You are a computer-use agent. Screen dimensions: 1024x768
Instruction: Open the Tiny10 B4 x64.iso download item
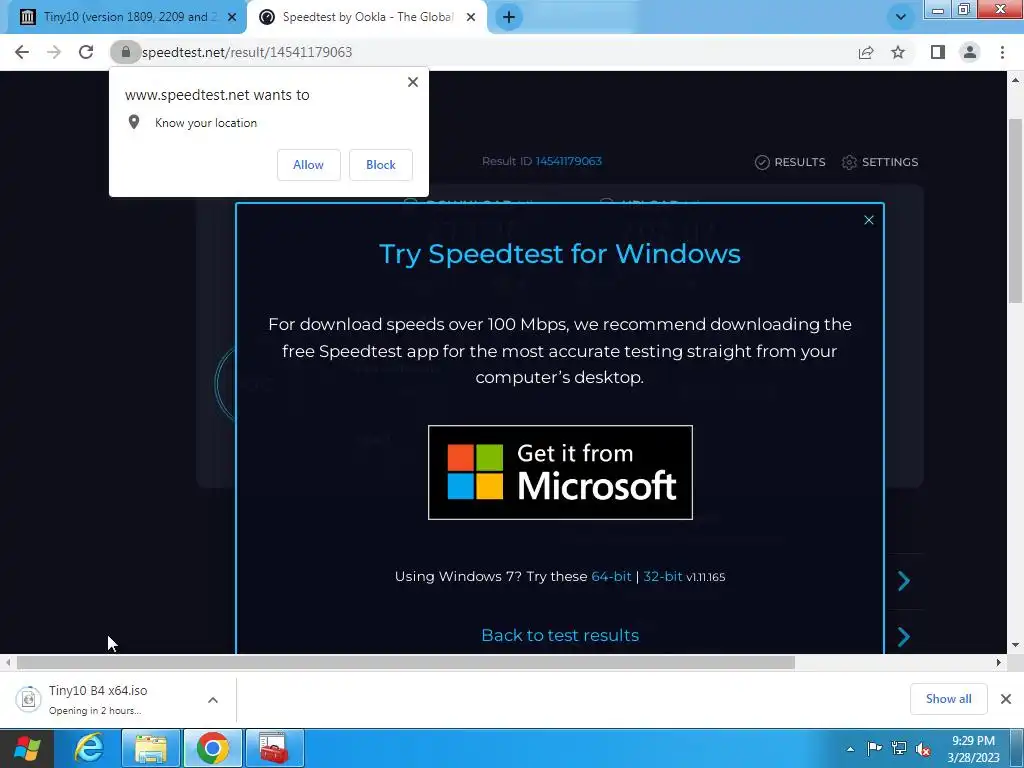(x=98, y=699)
